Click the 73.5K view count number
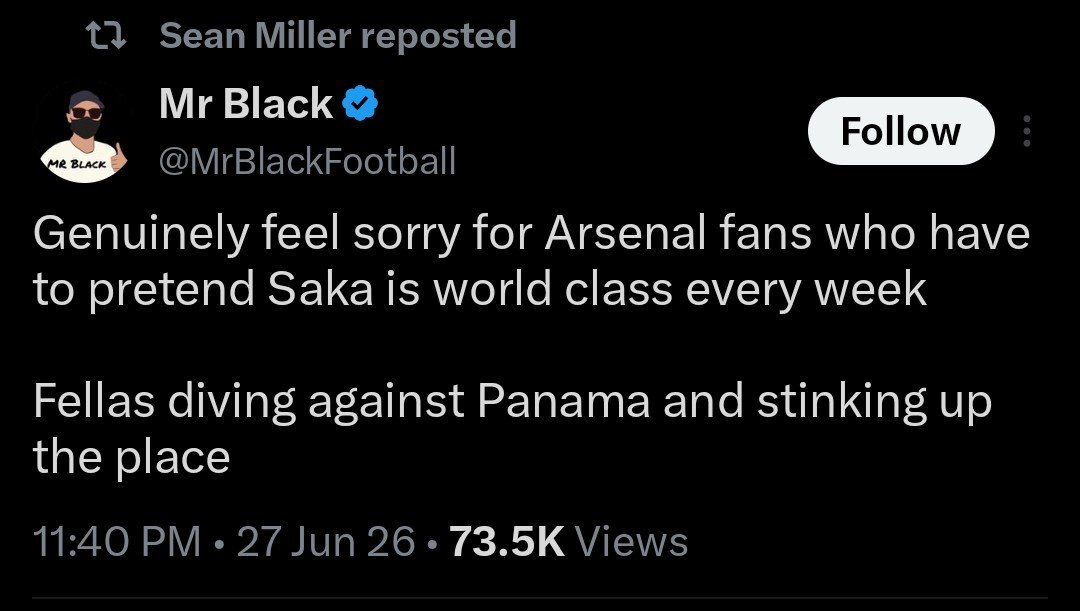 [507, 541]
